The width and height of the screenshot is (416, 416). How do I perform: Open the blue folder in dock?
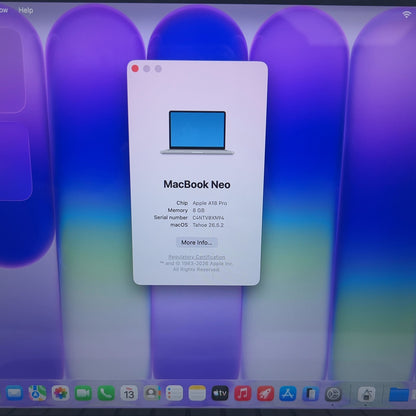click(399, 394)
